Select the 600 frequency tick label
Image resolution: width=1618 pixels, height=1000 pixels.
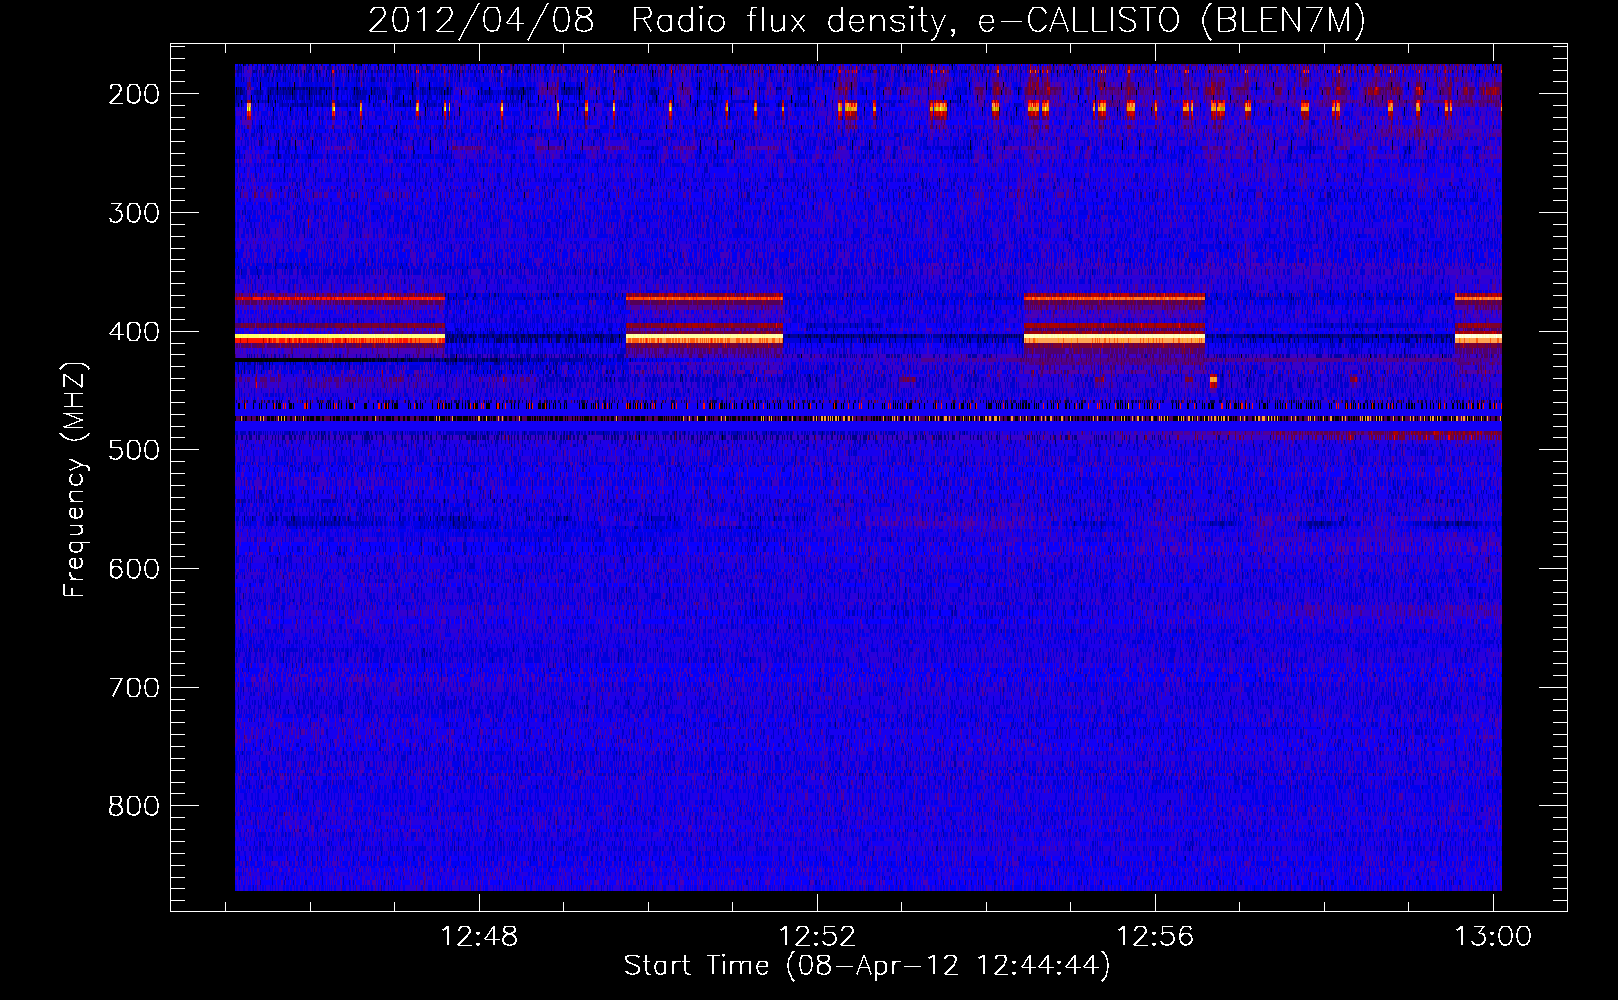(x=134, y=570)
